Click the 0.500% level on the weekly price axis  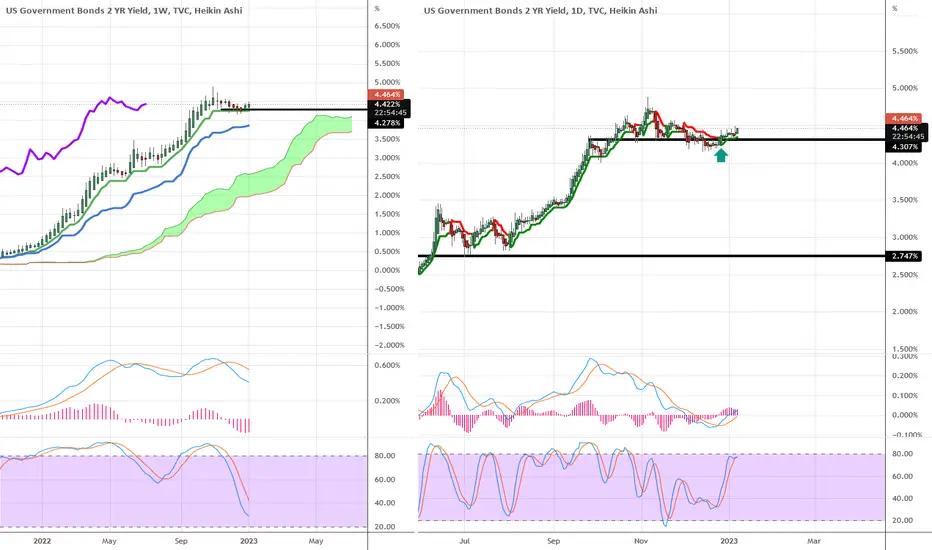click(387, 252)
